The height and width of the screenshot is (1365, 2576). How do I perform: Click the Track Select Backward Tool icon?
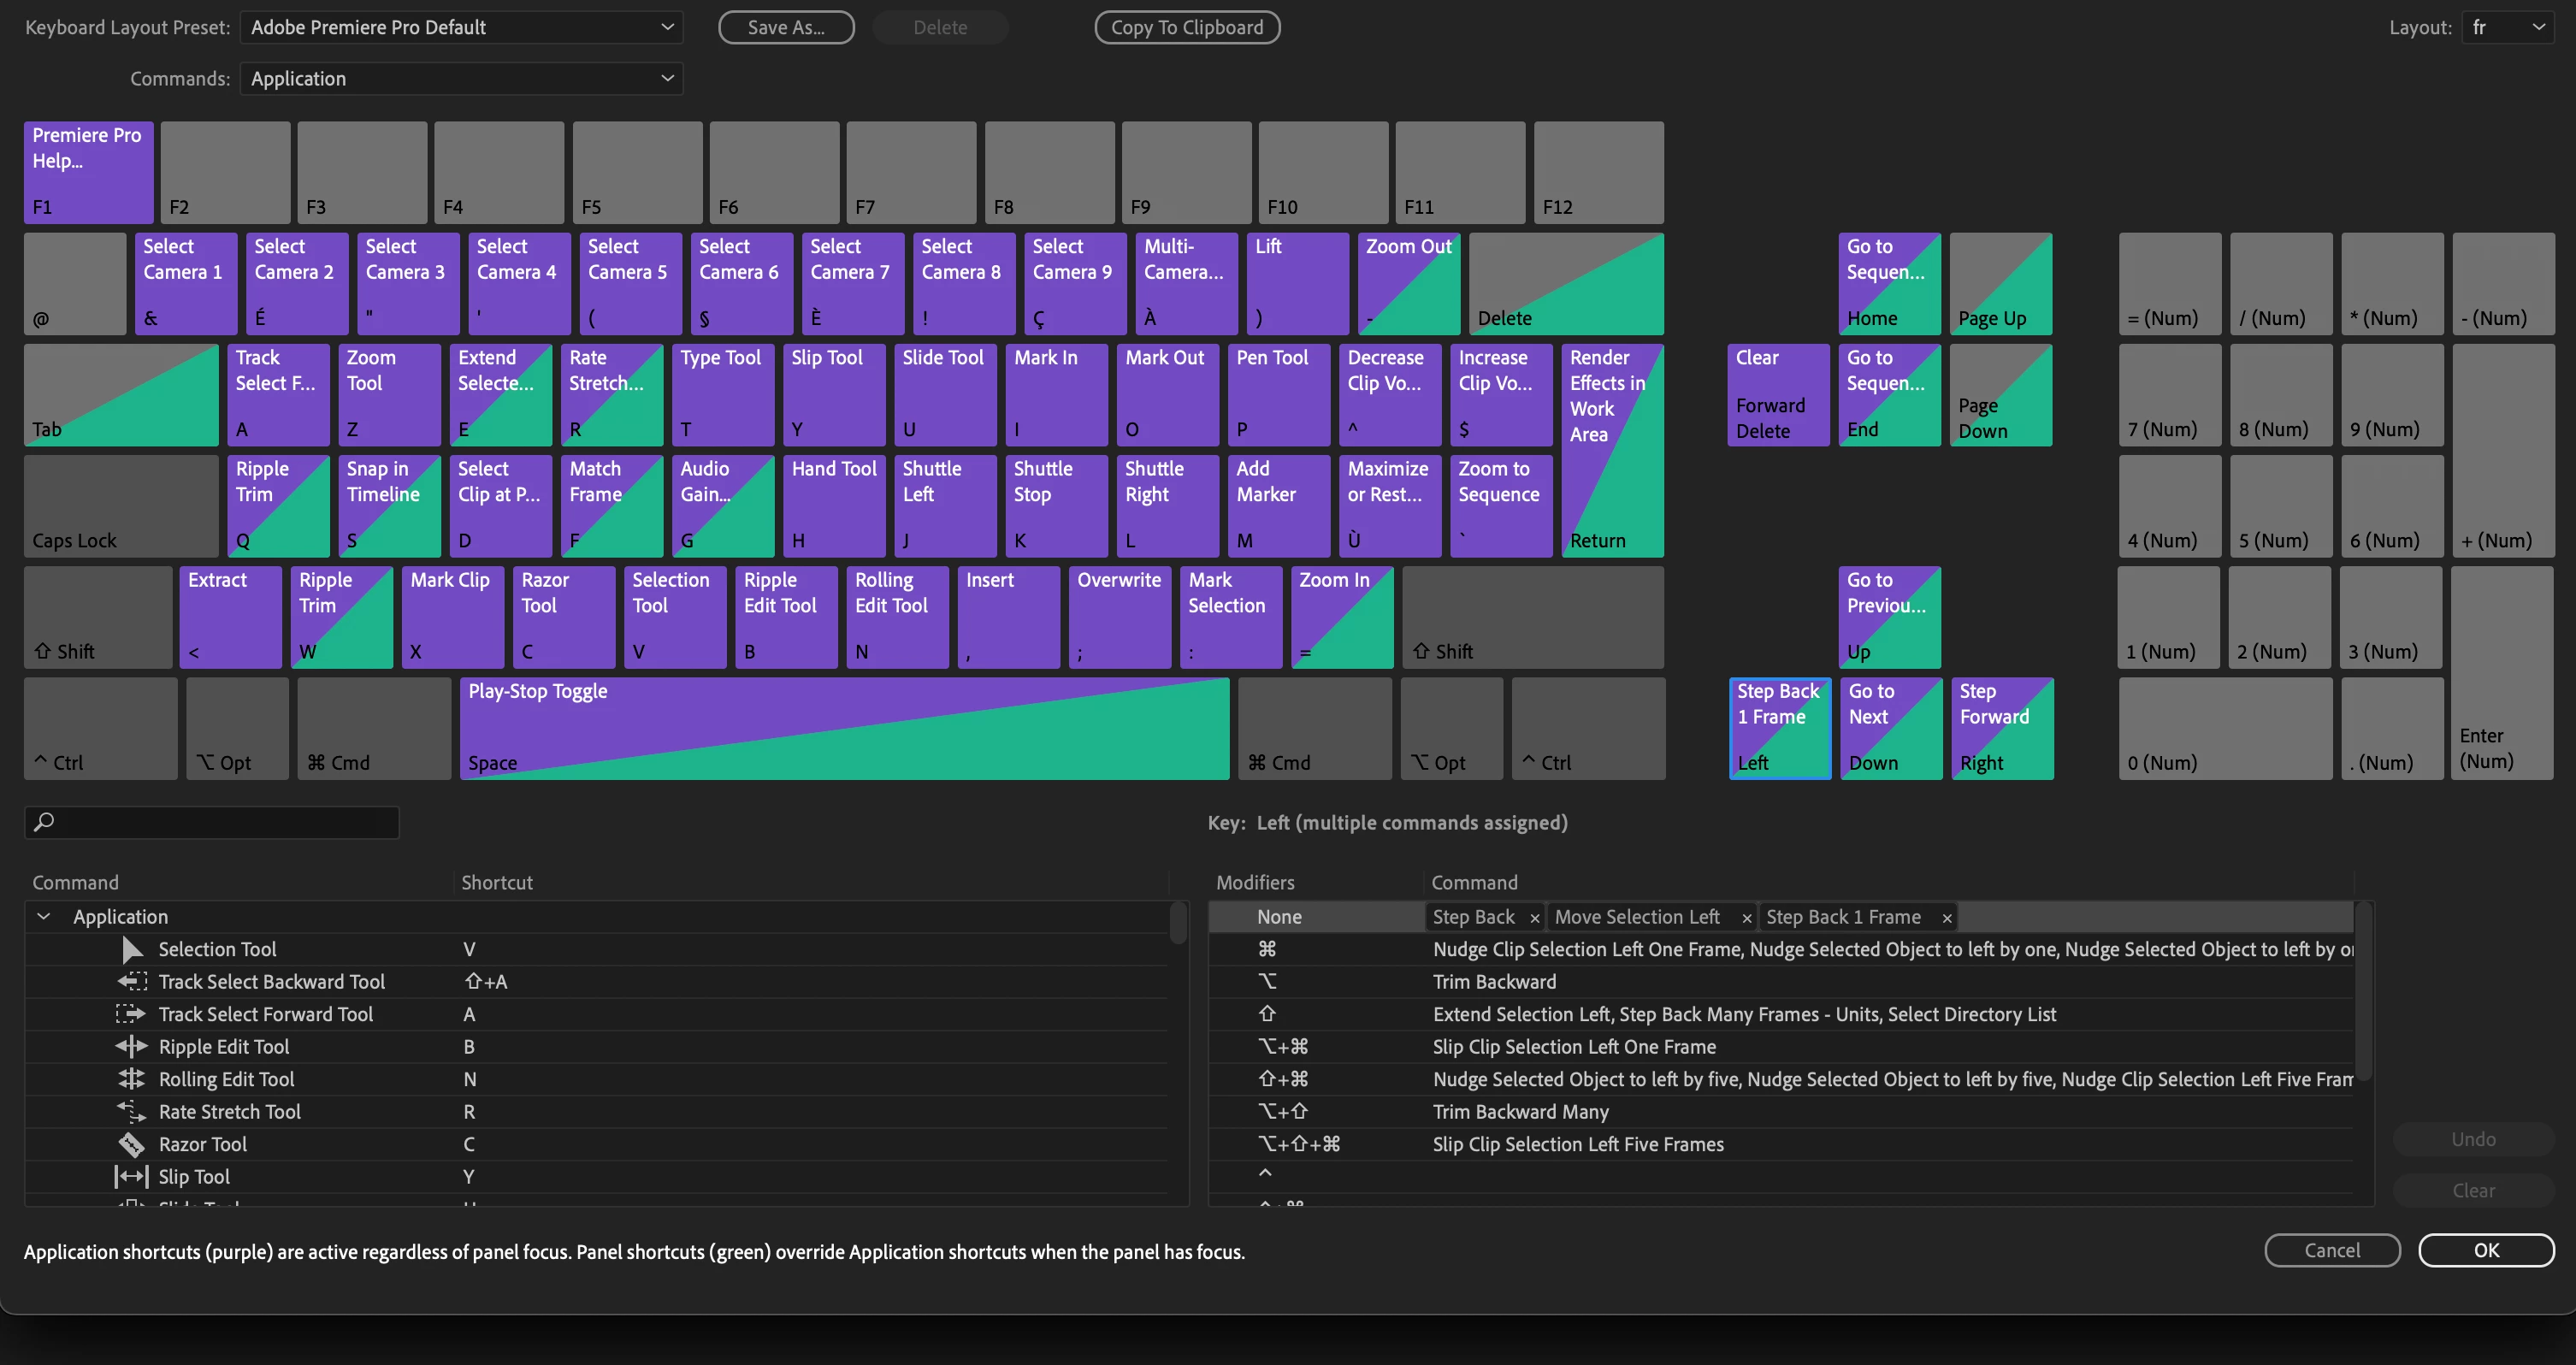pyautogui.click(x=131, y=981)
